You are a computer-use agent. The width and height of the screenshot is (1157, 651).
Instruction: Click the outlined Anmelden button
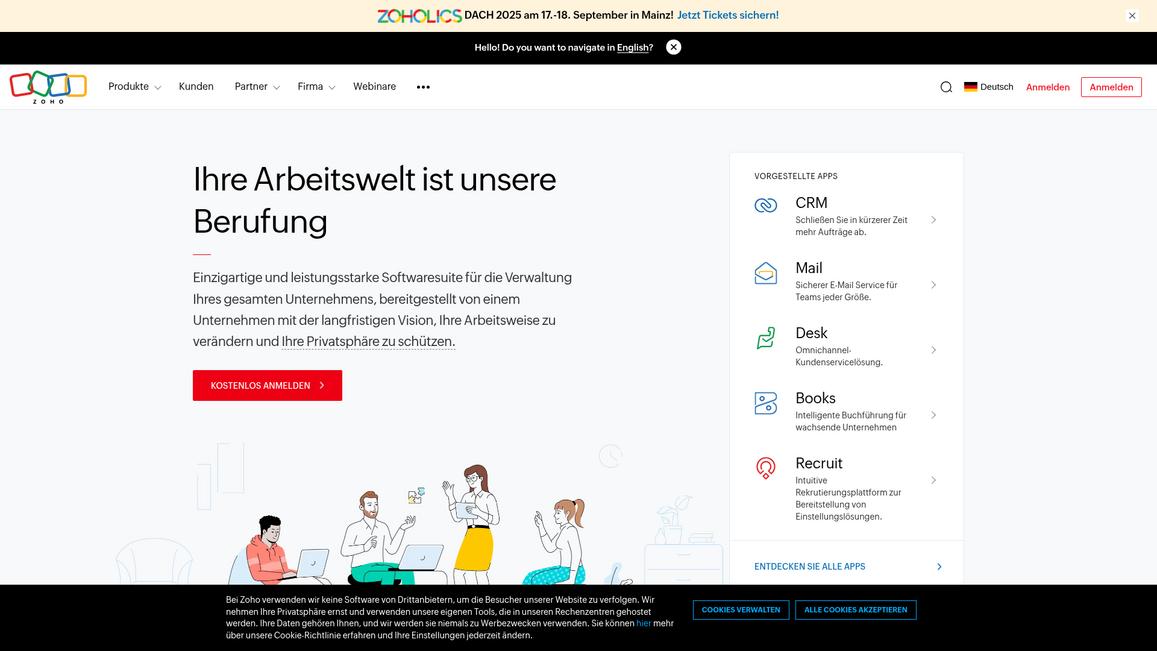pos(1111,87)
